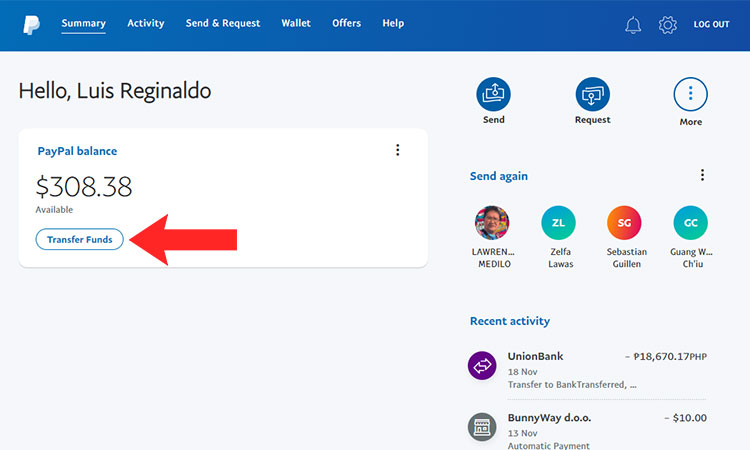The width and height of the screenshot is (750, 450).
Task: Click the Send label under icon
Action: pyautogui.click(x=494, y=120)
